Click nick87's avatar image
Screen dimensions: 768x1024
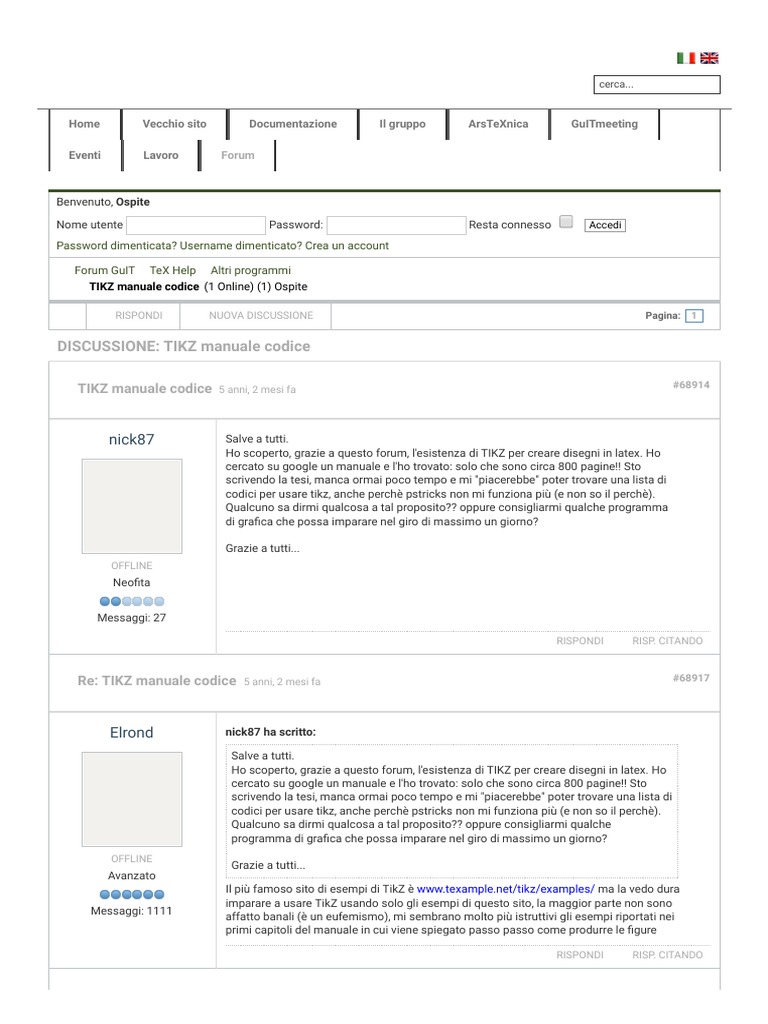pyautogui.click(x=132, y=506)
